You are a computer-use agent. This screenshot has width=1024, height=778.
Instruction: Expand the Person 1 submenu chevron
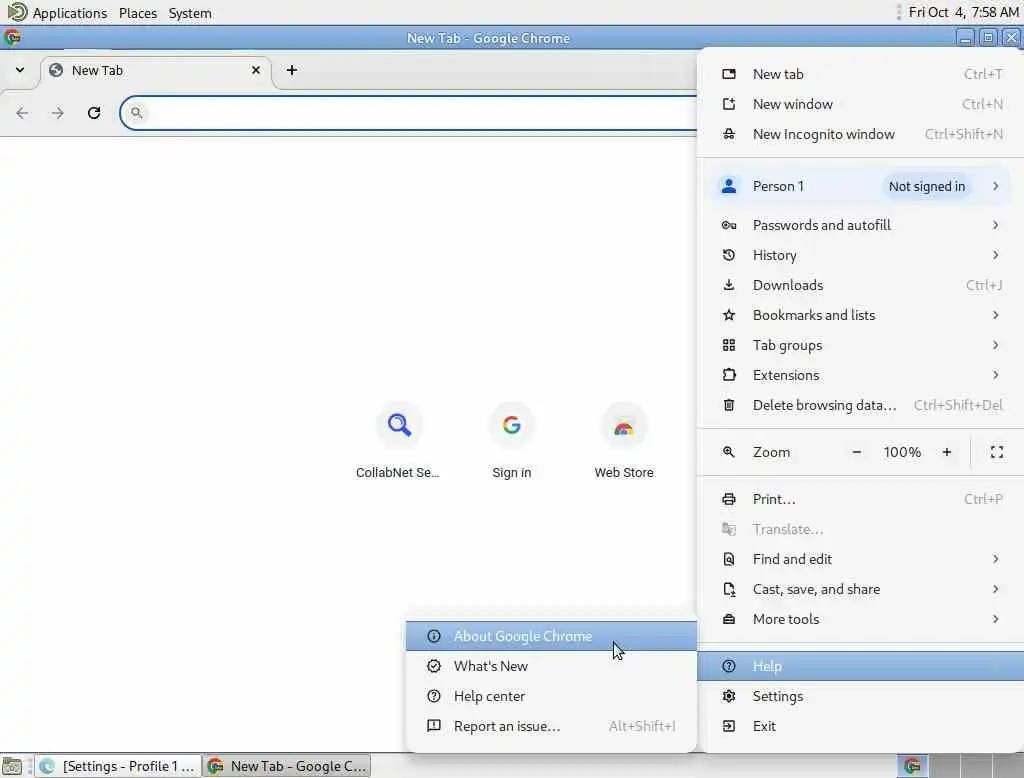point(995,186)
